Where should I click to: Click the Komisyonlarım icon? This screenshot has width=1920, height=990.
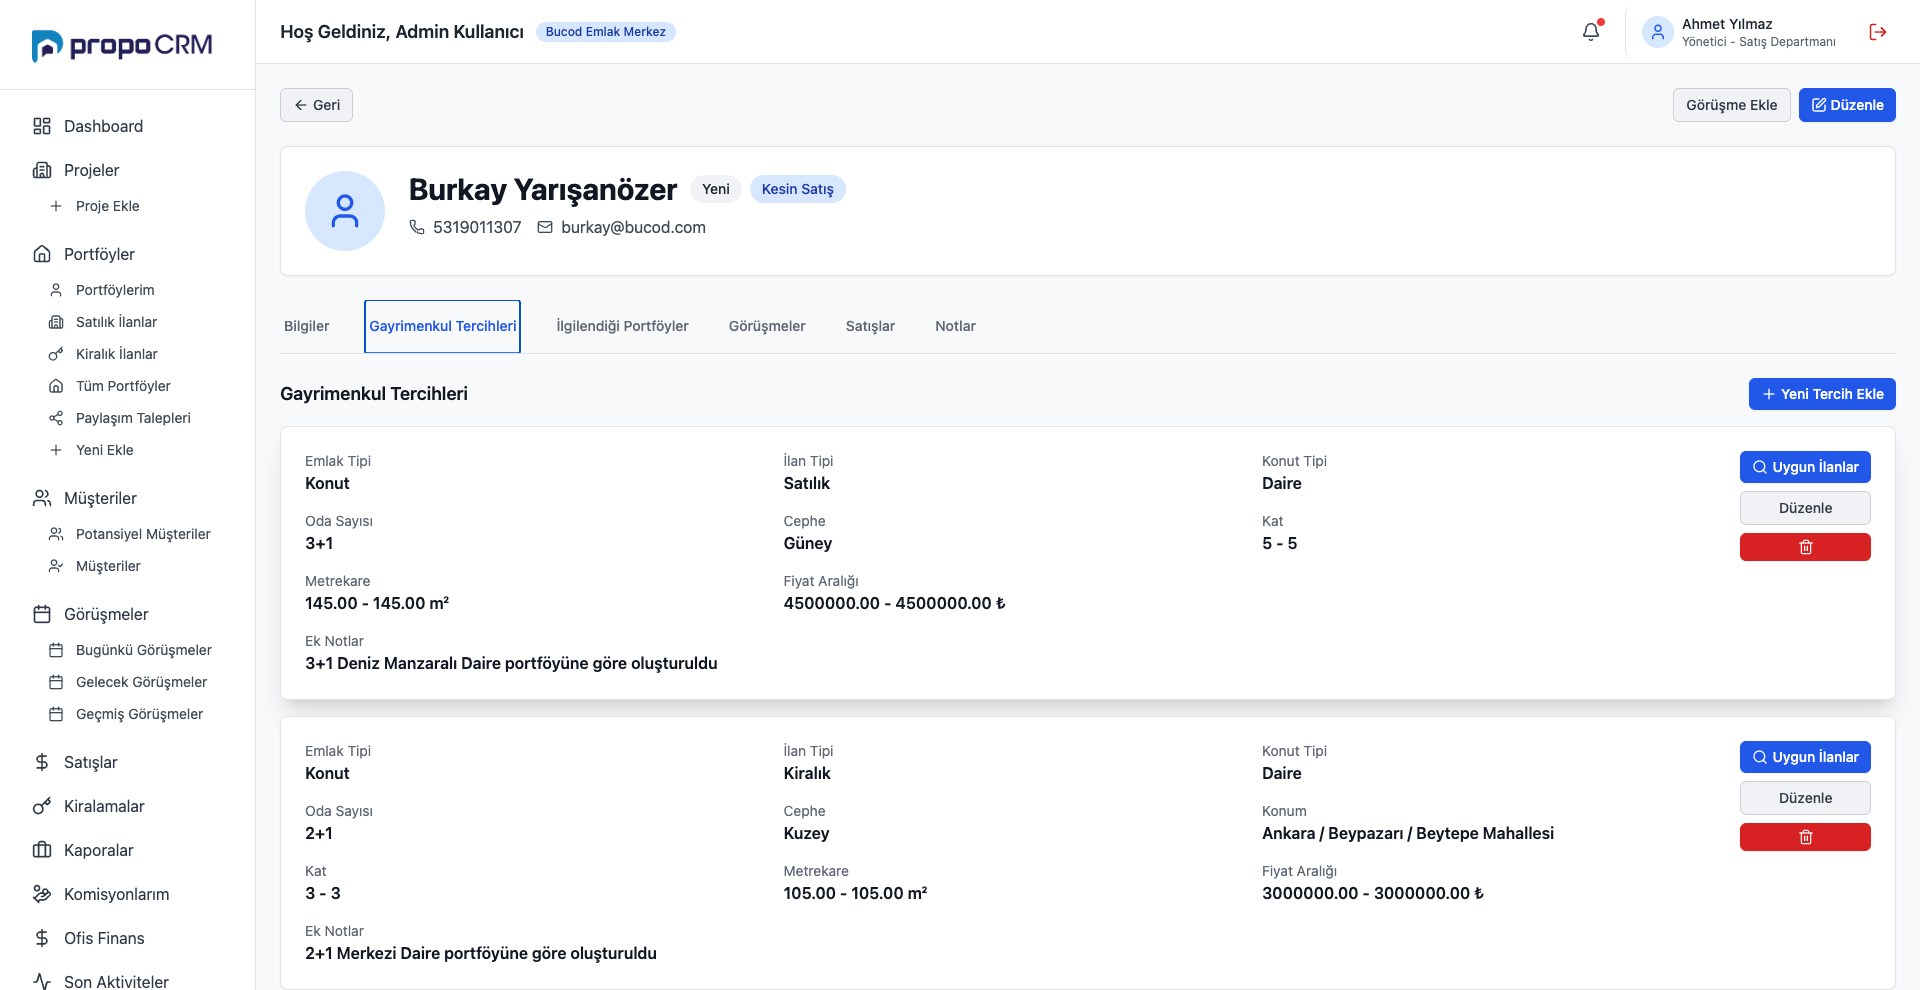click(x=42, y=894)
